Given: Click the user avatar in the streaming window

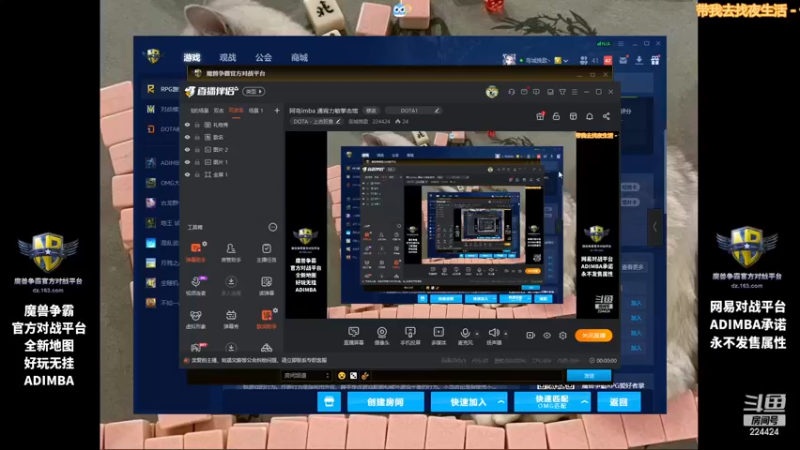Looking at the screenshot, I should point(491,92).
